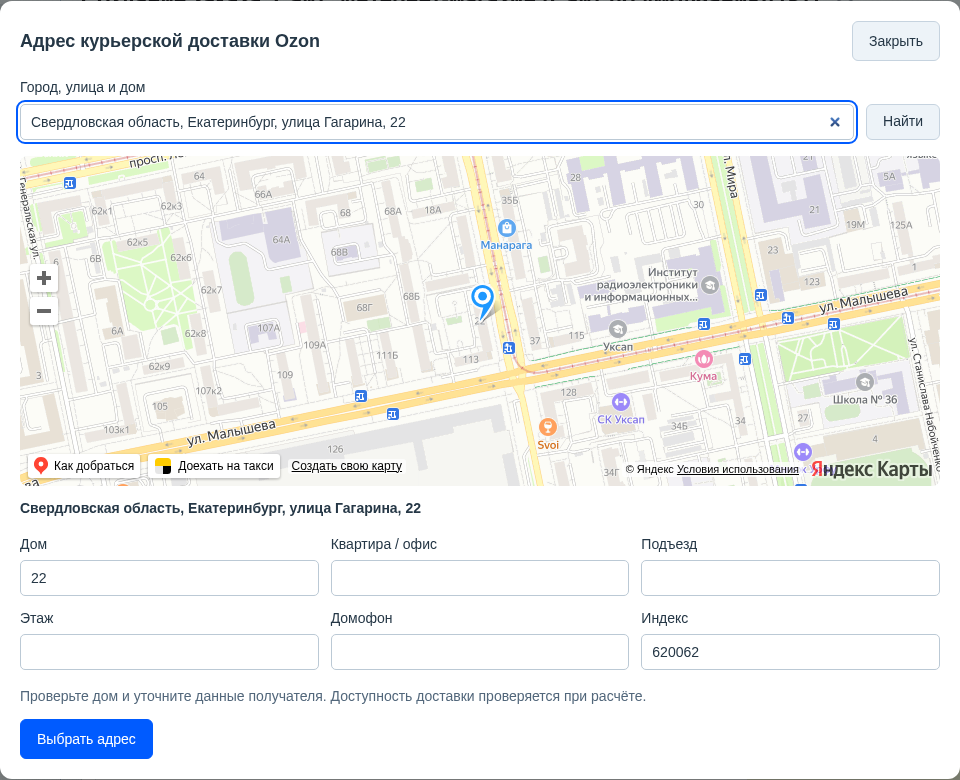Click the Дом input field
The image size is (960, 780).
coord(169,578)
